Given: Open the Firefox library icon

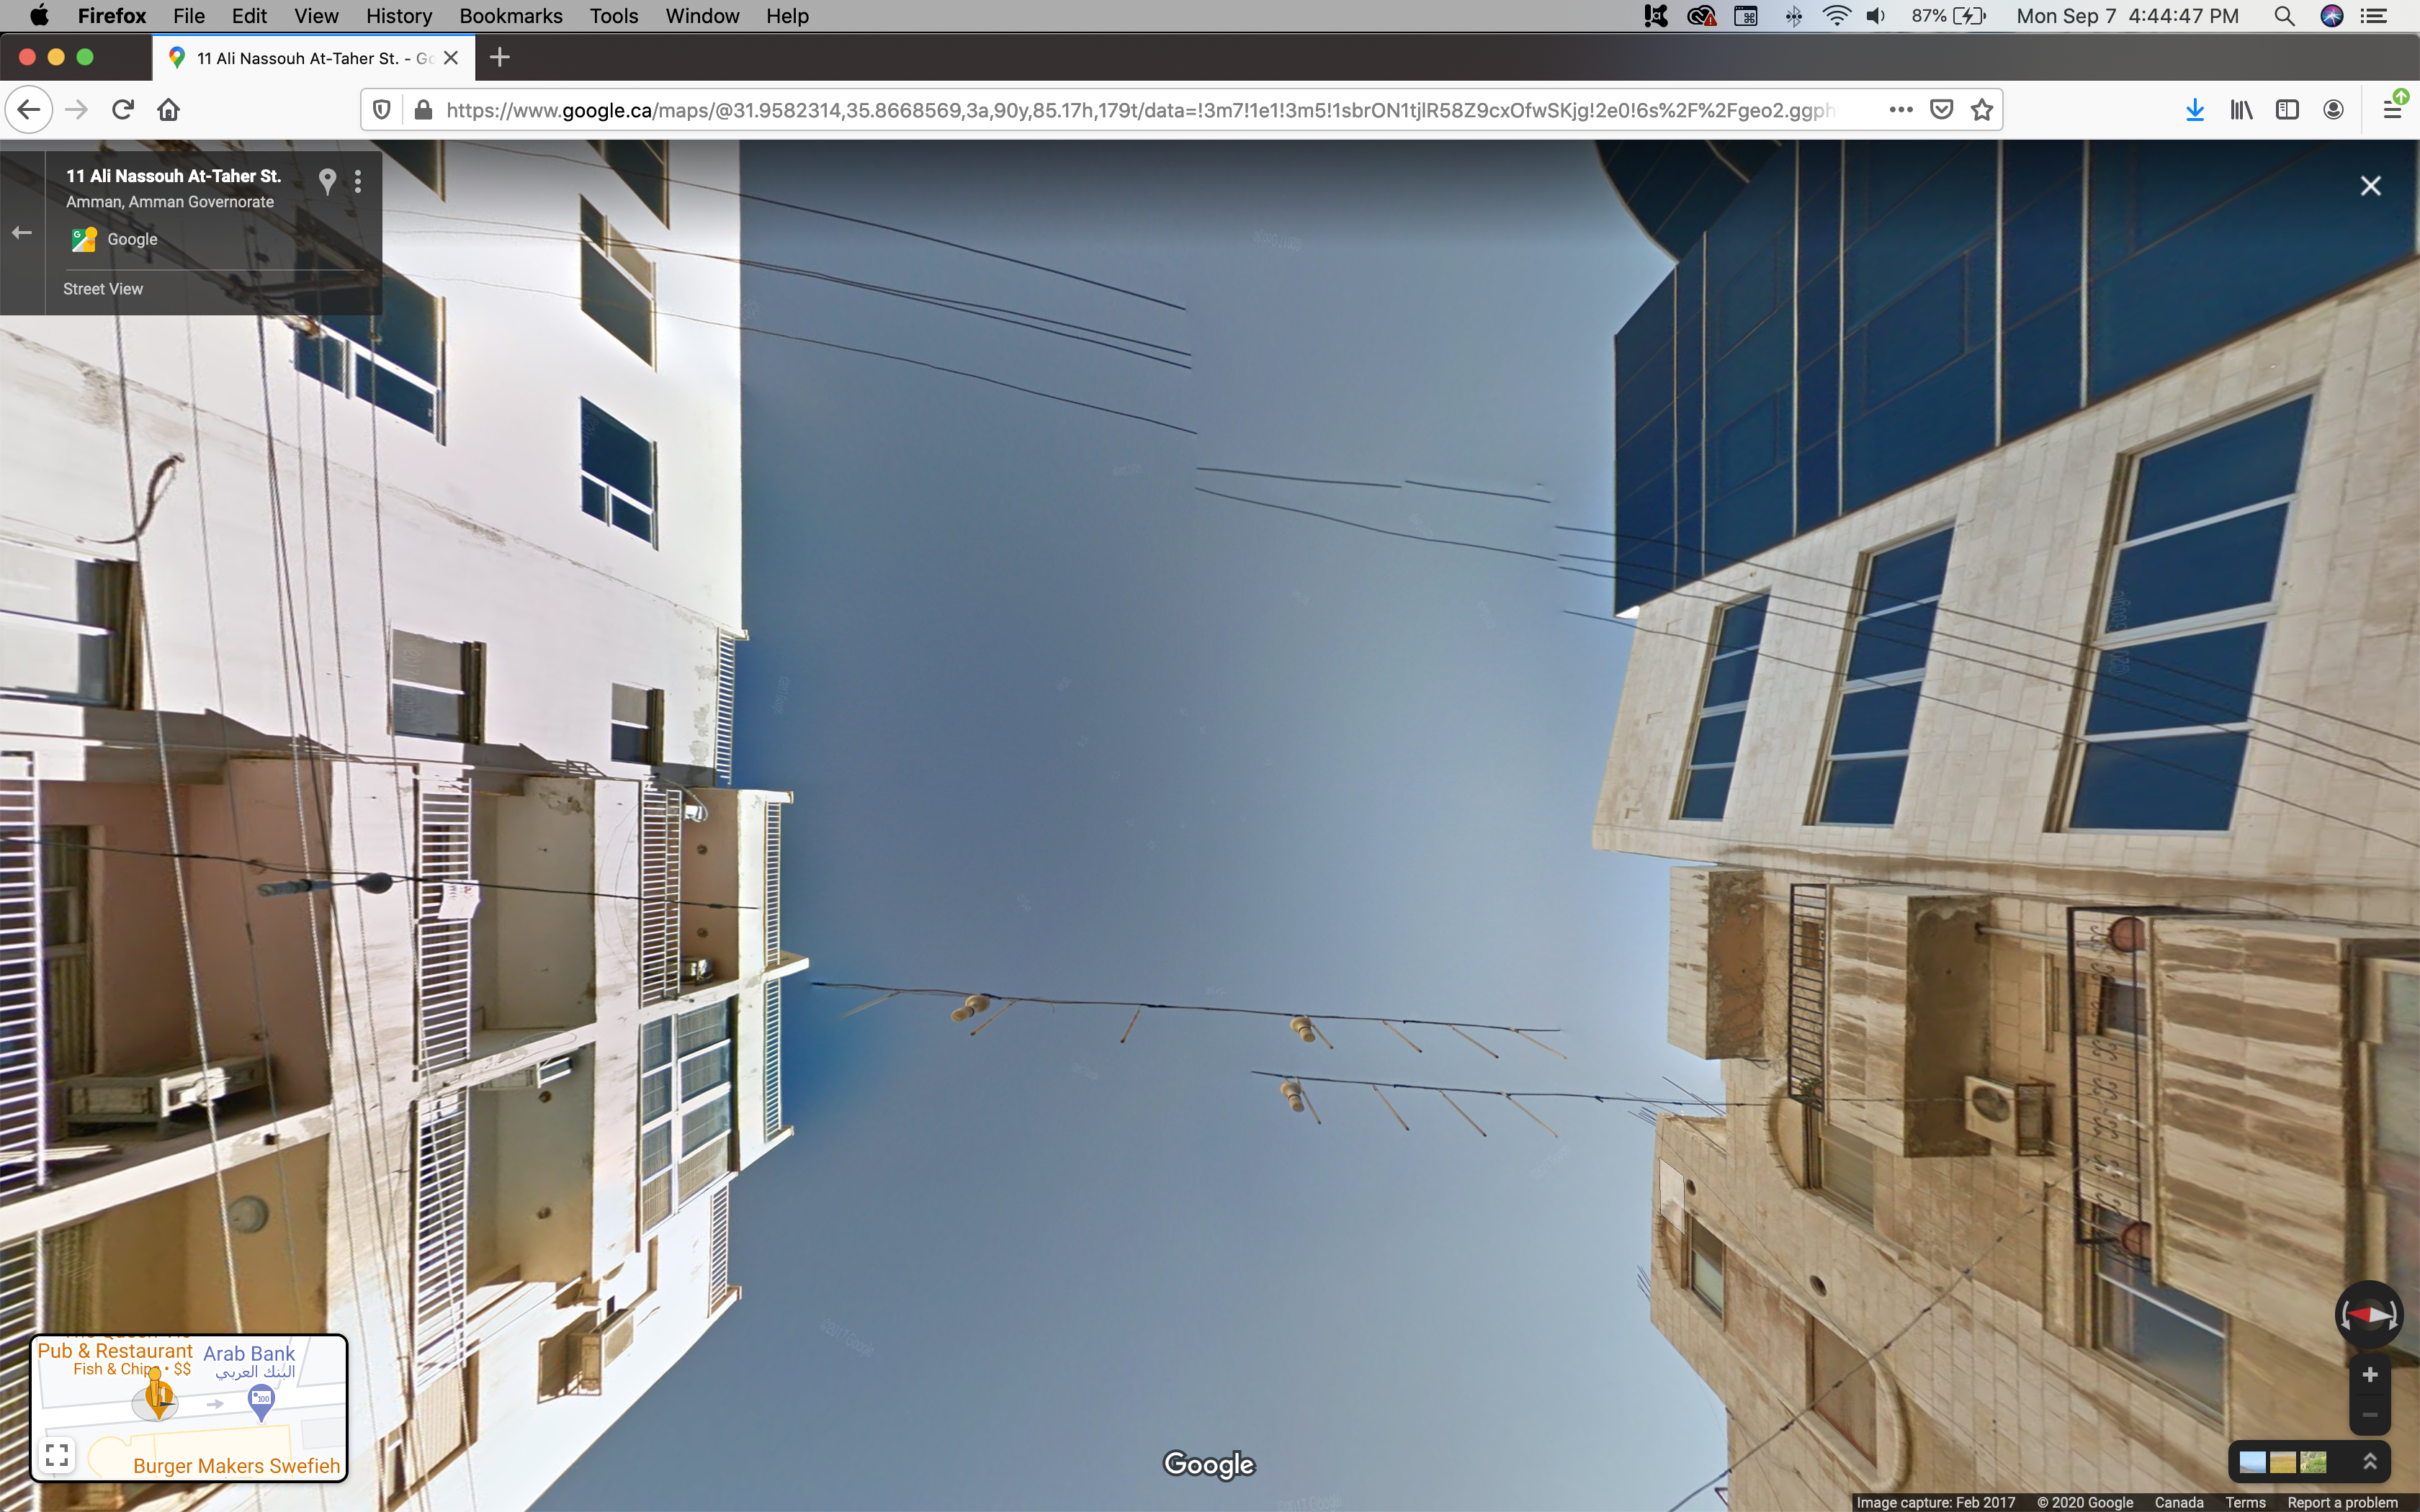Looking at the screenshot, I should pyautogui.click(x=2241, y=110).
